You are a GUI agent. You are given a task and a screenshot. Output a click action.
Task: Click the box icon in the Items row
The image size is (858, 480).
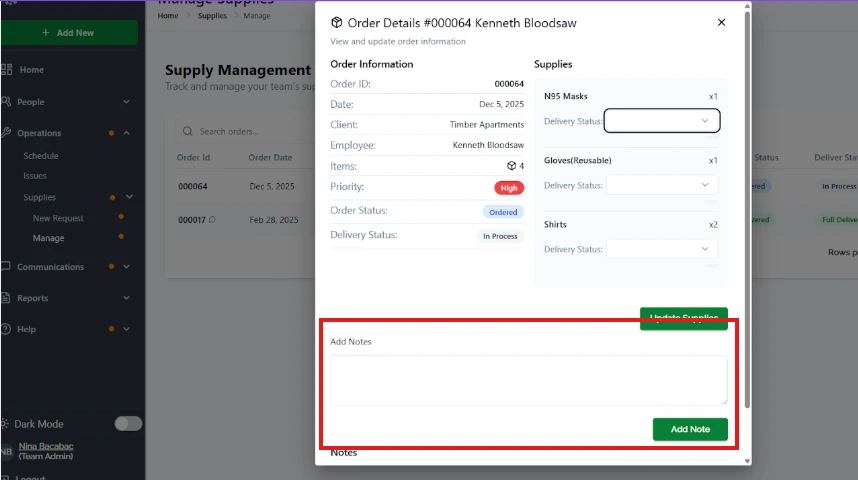tap(511, 166)
